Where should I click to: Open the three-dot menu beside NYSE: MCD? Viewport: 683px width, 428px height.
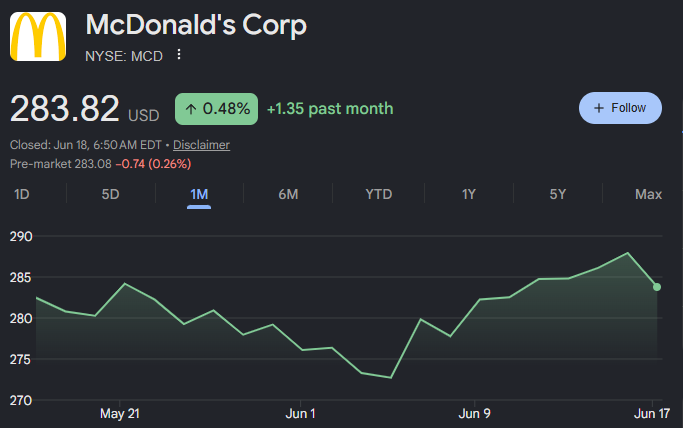(x=179, y=55)
